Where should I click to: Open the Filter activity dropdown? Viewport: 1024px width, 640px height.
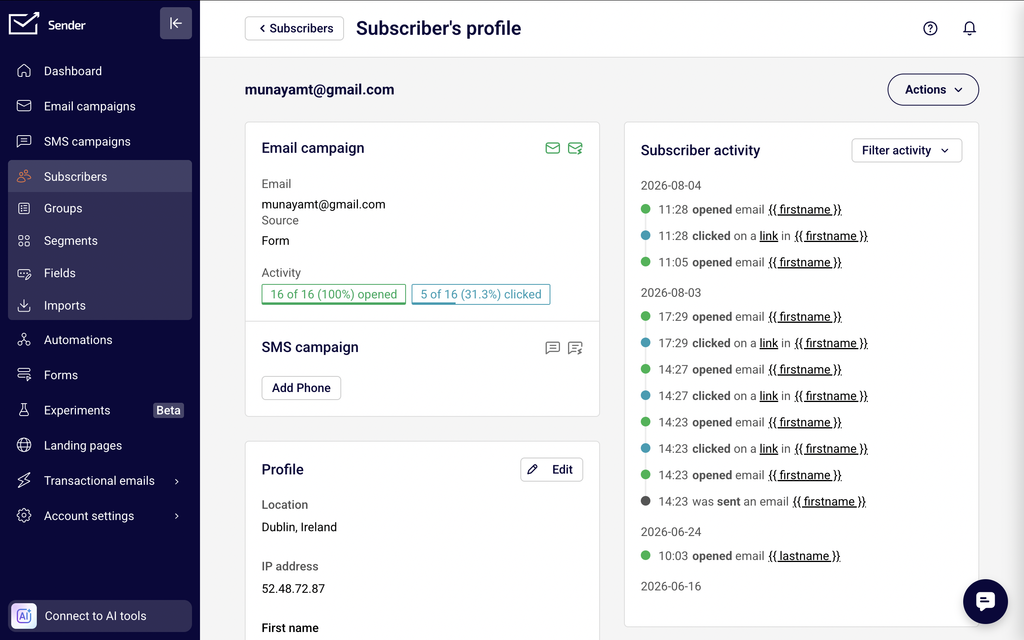point(906,150)
